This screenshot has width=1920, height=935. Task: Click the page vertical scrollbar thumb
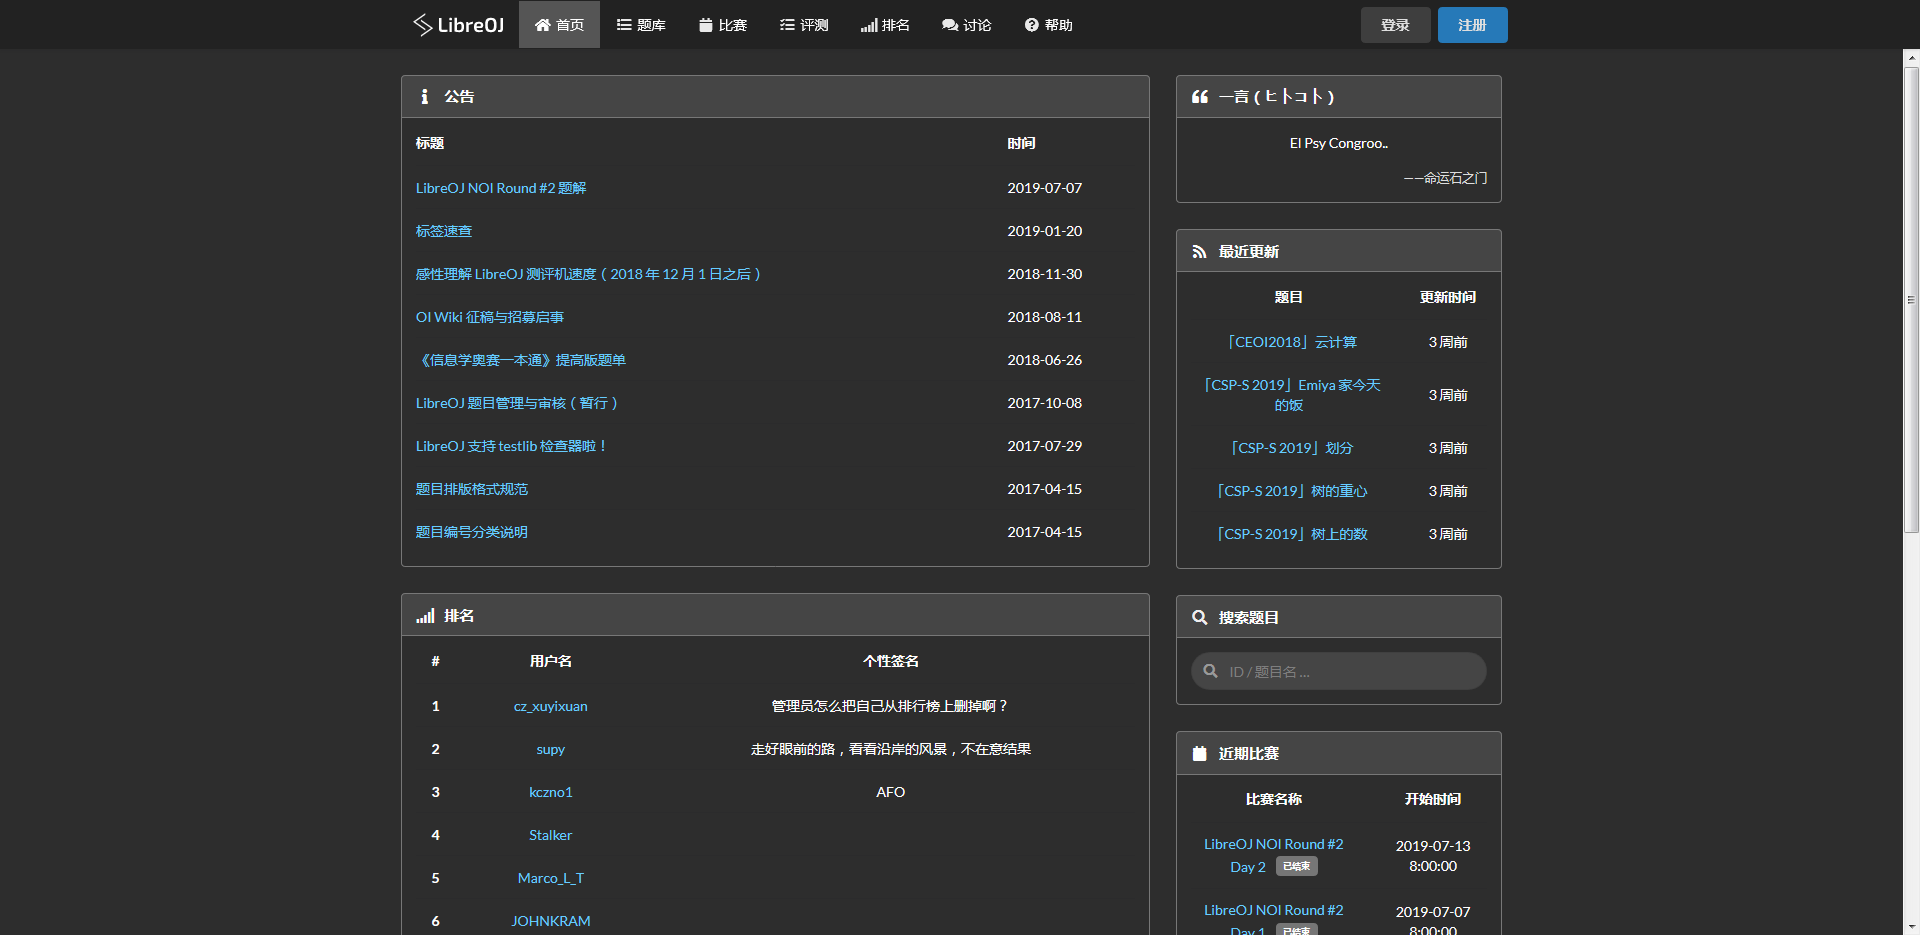tap(1911, 300)
